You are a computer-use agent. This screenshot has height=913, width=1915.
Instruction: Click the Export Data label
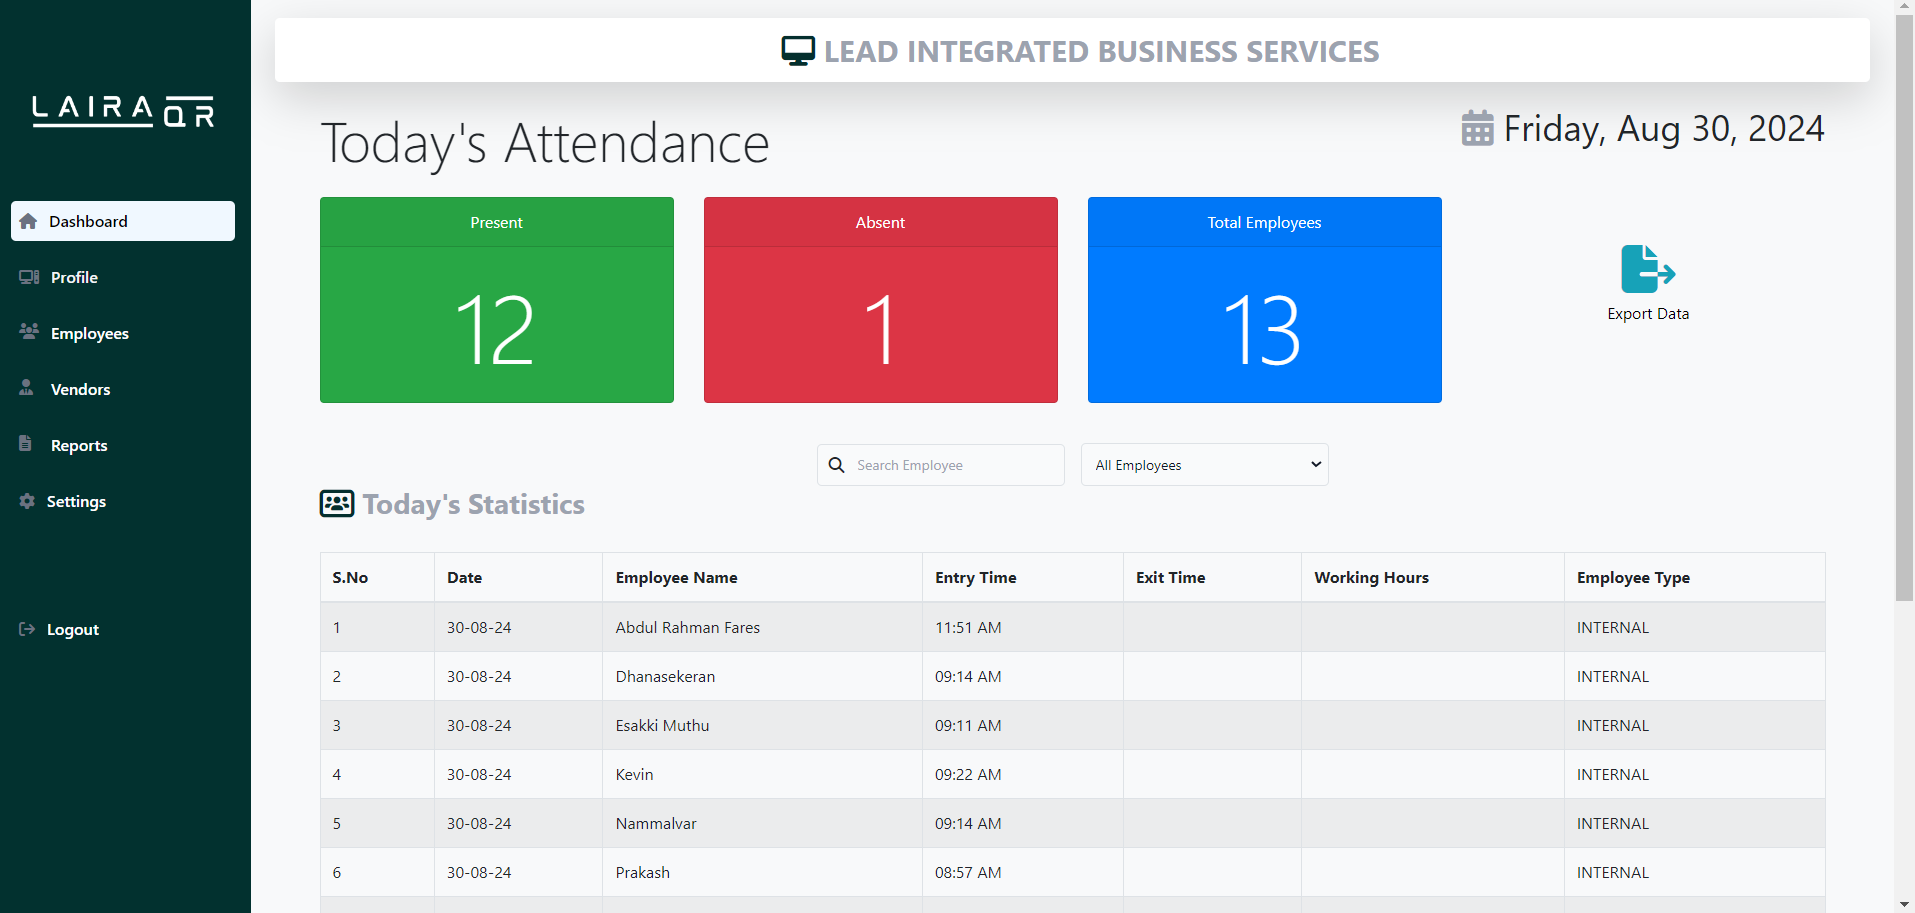(x=1647, y=314)
